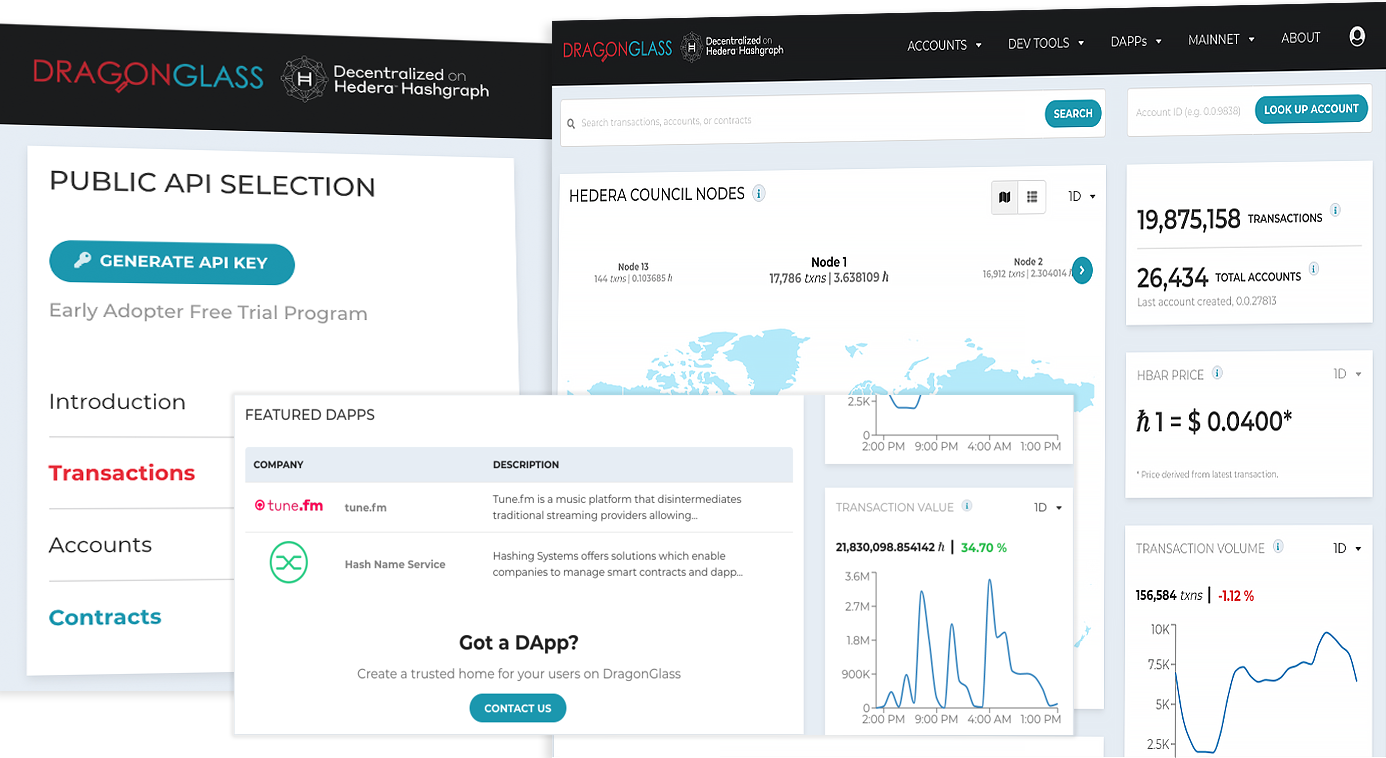This screenshot has width=1386, height=758.
Task: Open info icon beside Transactions count
Action: coord(1335,211)
